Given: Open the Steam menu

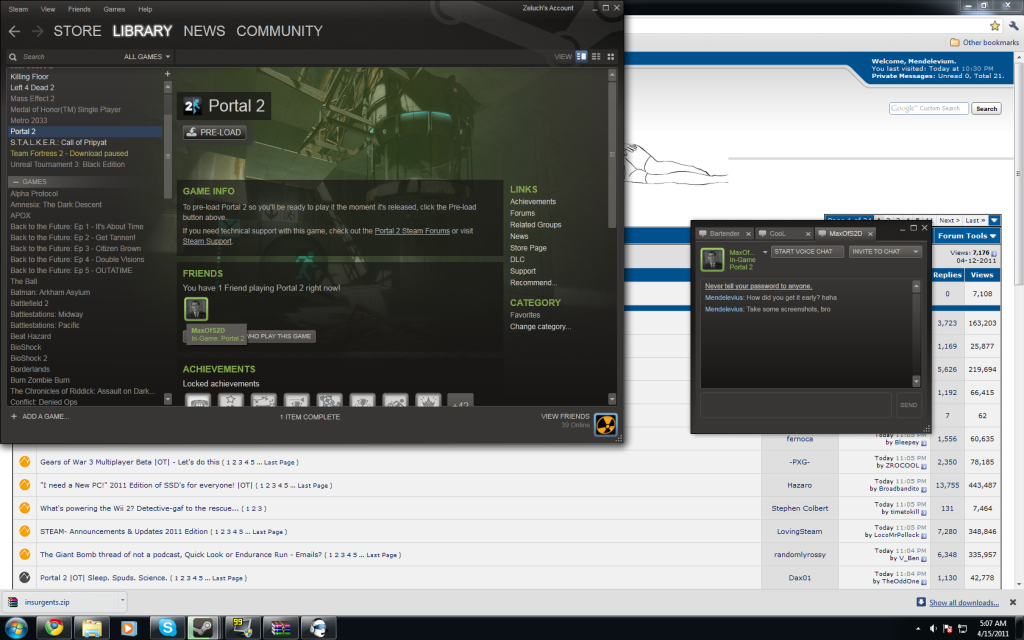Looking at the screenshot, I should (18, 9).
